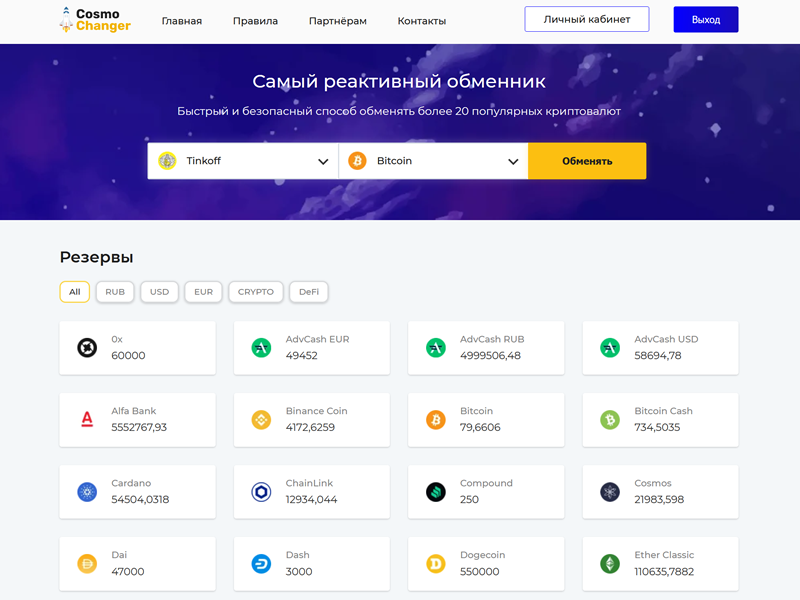Click the Ether Classic value 110635,7882

pos(664,572)
